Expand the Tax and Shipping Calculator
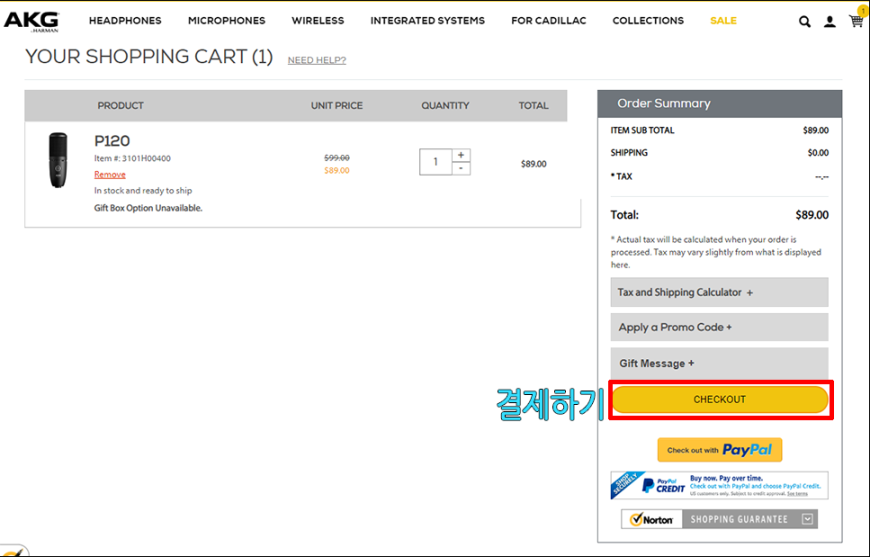Viewport: 870px width, 557px height. point(719,292)
